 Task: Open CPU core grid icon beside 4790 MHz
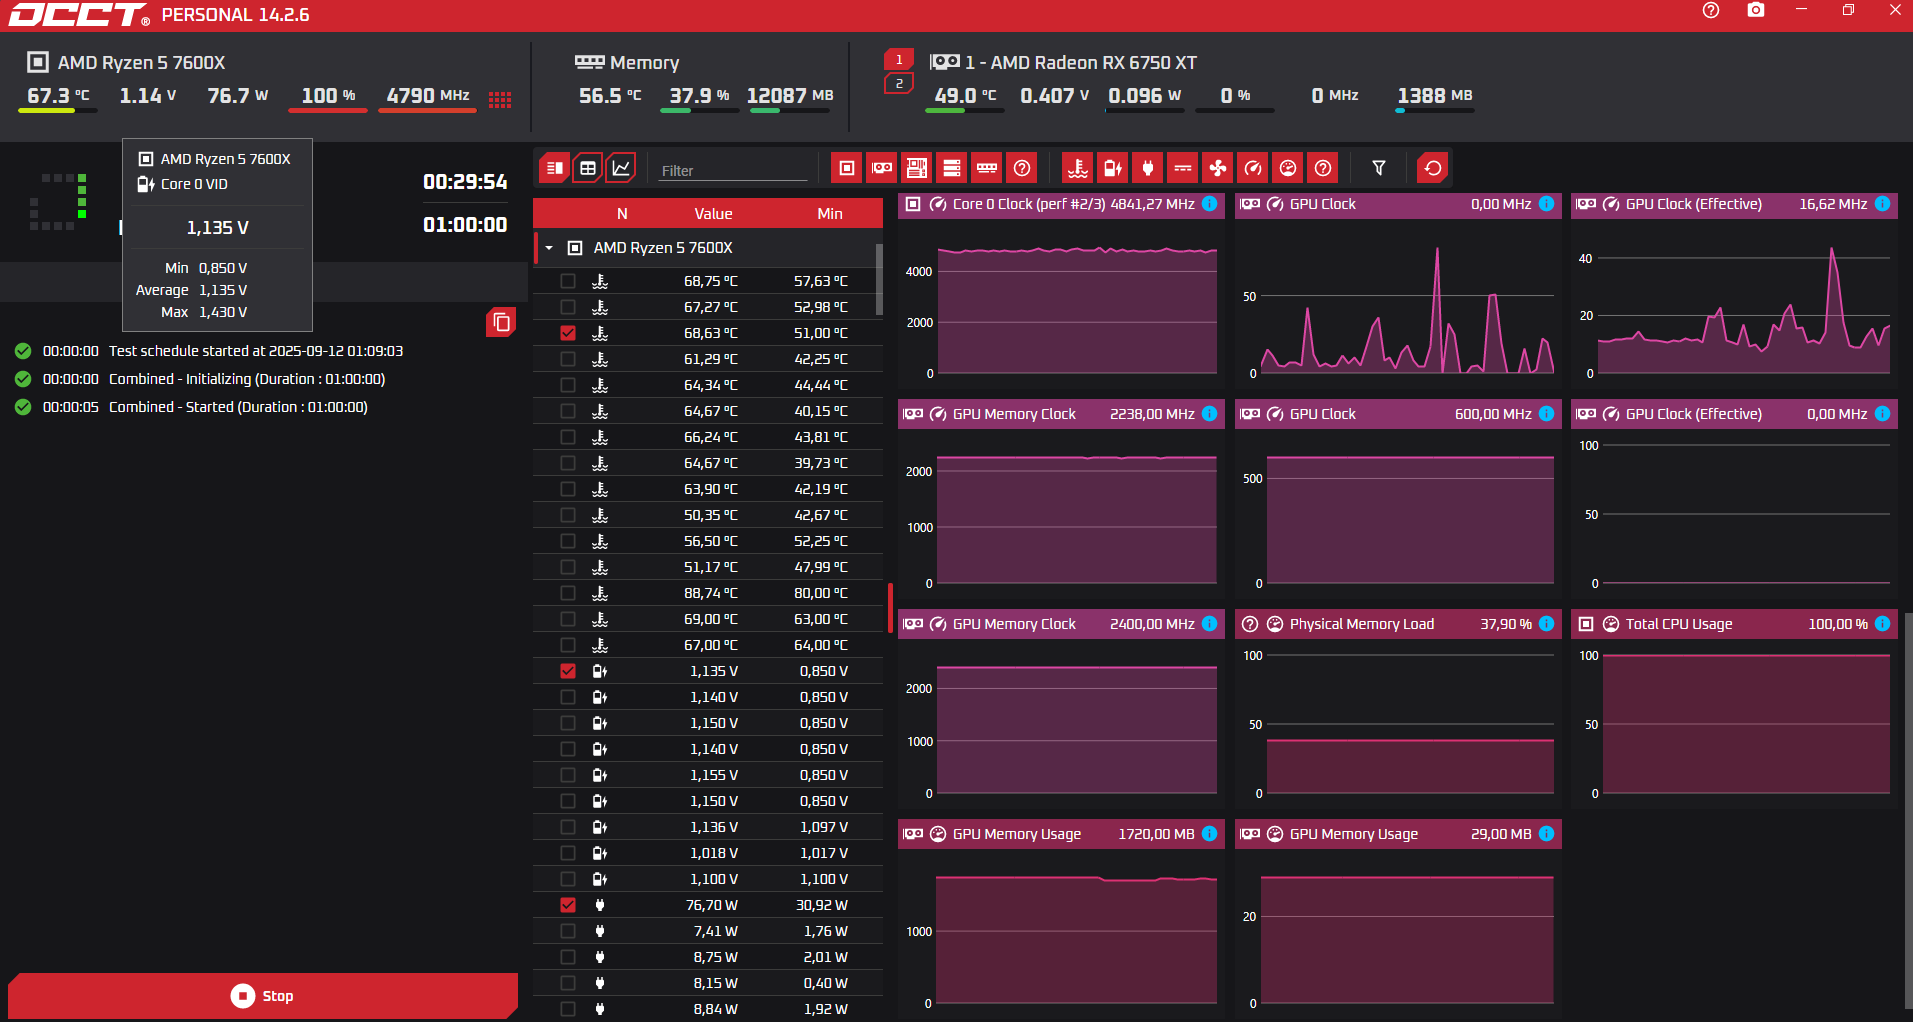[x=500, y=99]
